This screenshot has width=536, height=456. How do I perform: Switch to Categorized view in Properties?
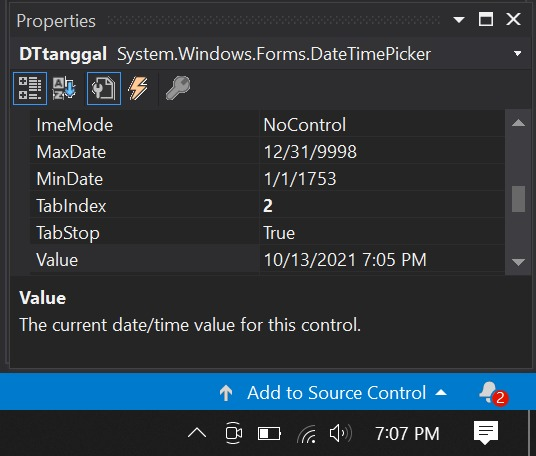[30, 89]
